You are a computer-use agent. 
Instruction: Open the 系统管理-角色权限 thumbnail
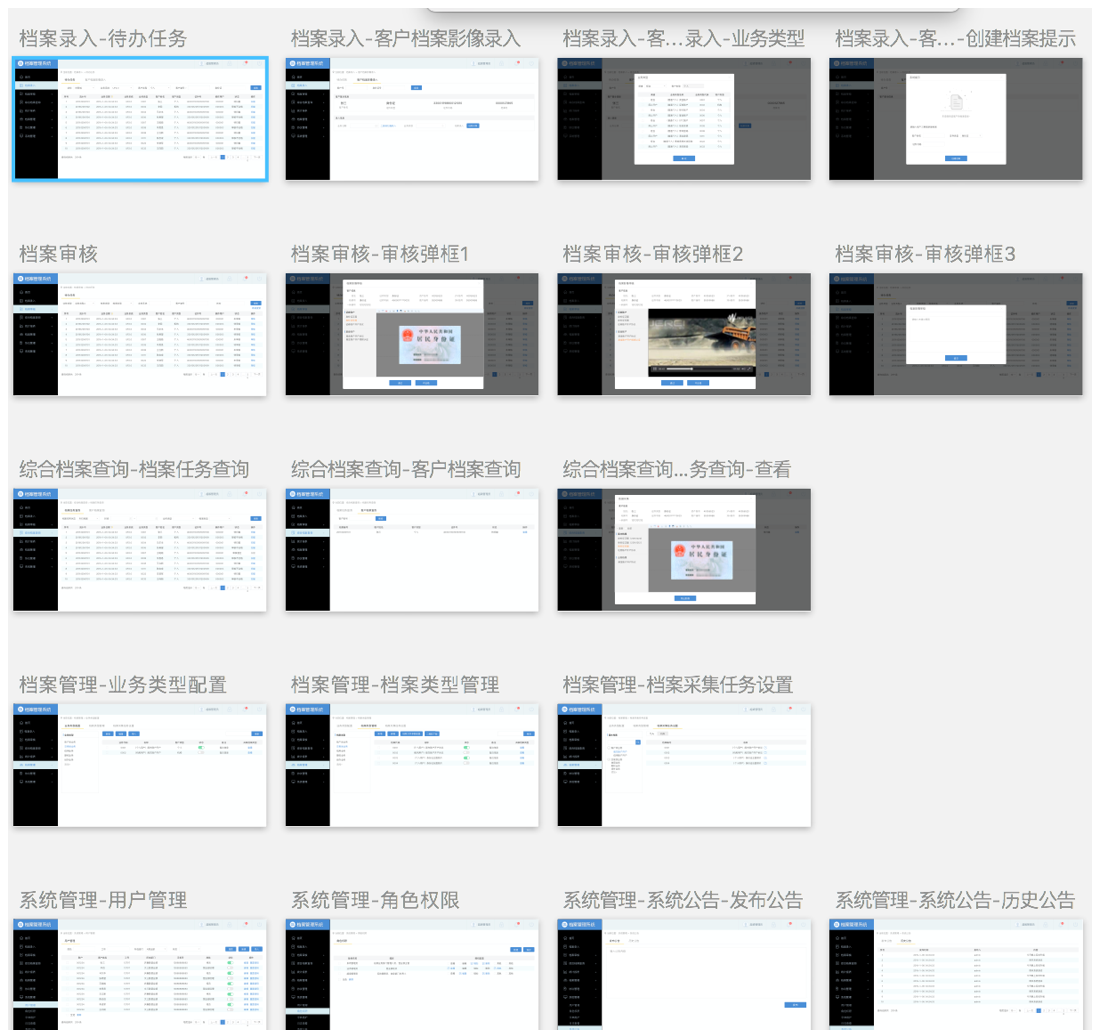click(x=412, y=975)
